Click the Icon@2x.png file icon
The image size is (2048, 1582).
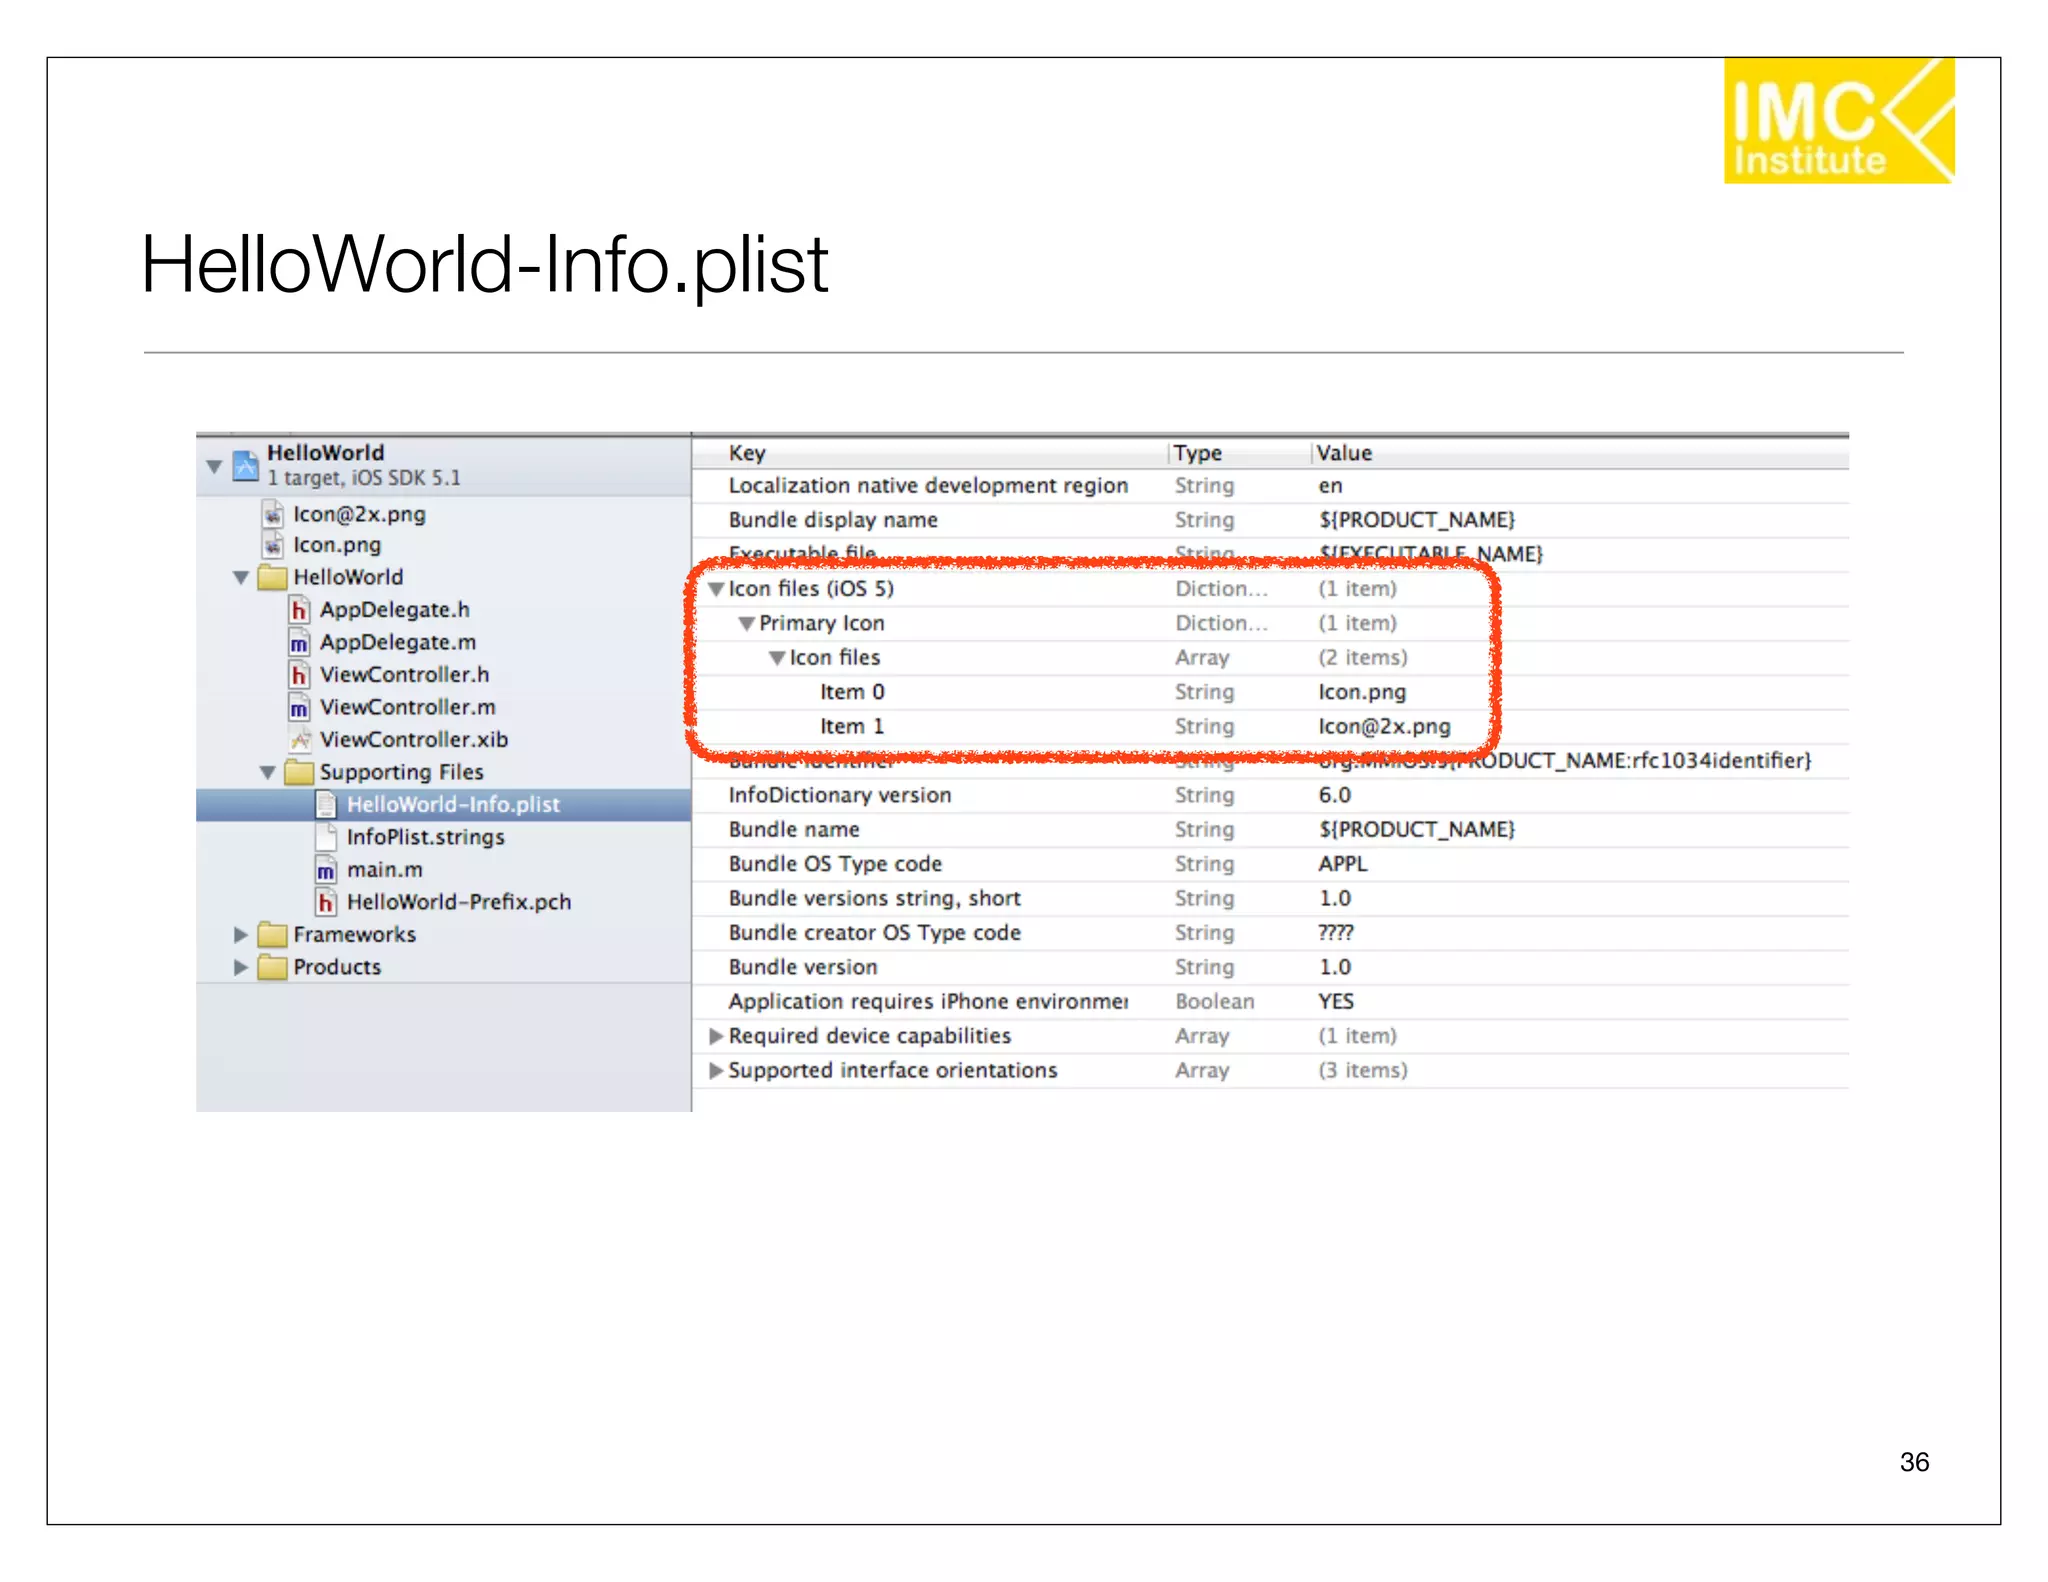(272, 514)
